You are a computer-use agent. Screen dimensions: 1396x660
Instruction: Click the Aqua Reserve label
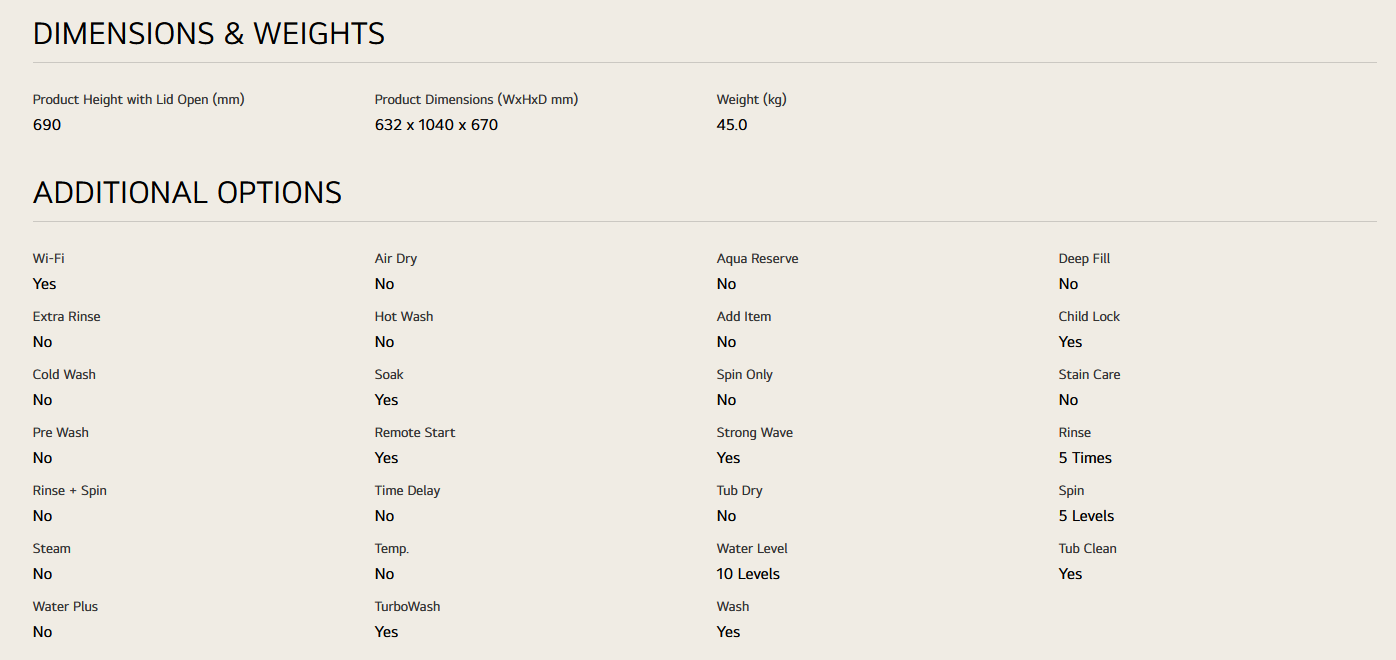(757, 258)
